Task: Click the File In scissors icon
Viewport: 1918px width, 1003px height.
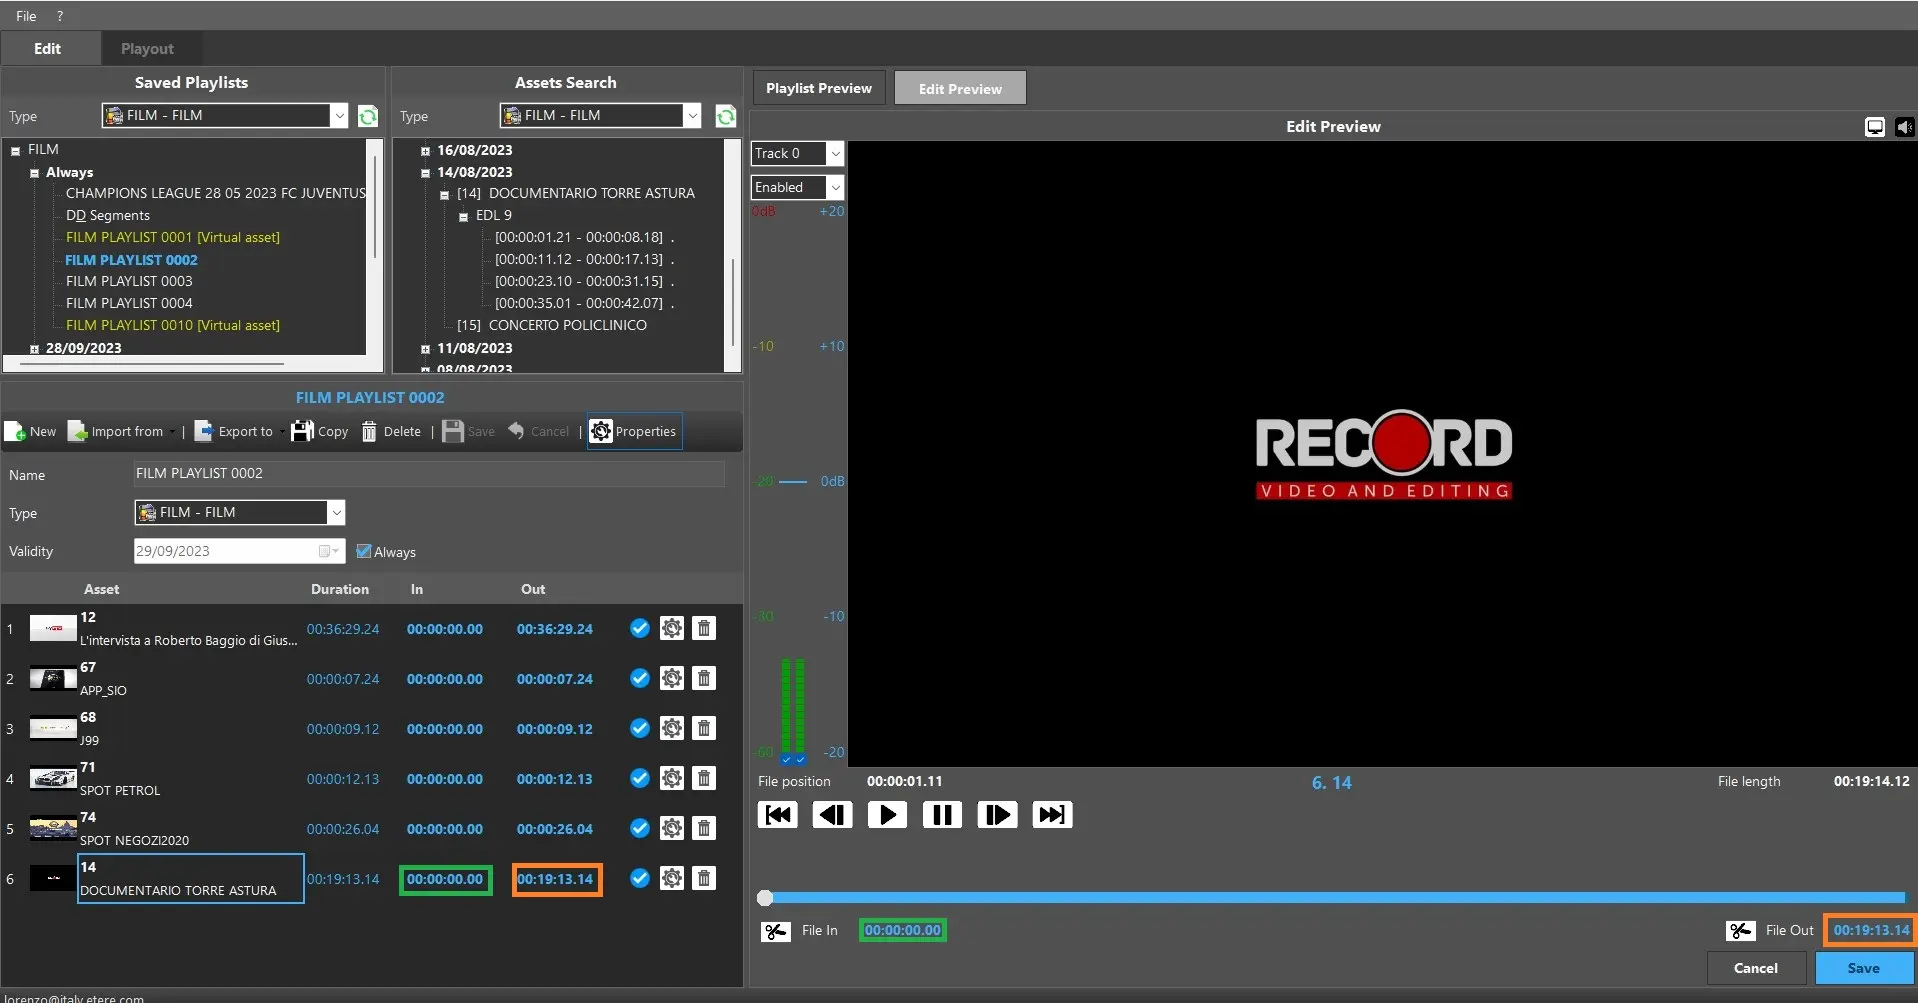Action: [776, 931]
